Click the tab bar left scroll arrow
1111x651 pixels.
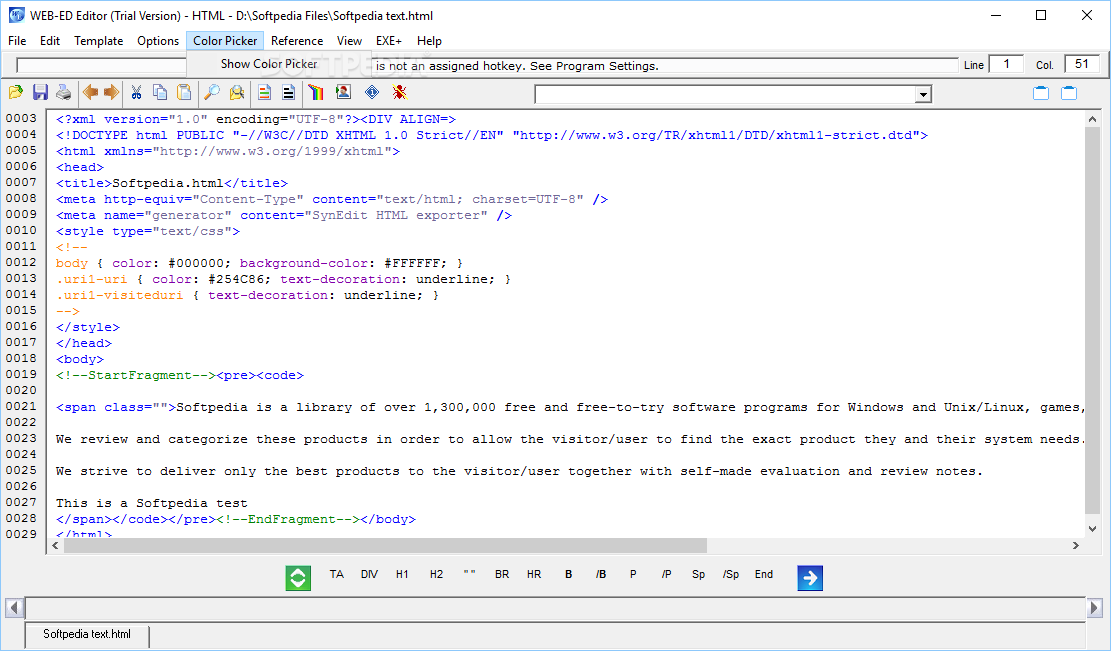[x=14, y=608]
